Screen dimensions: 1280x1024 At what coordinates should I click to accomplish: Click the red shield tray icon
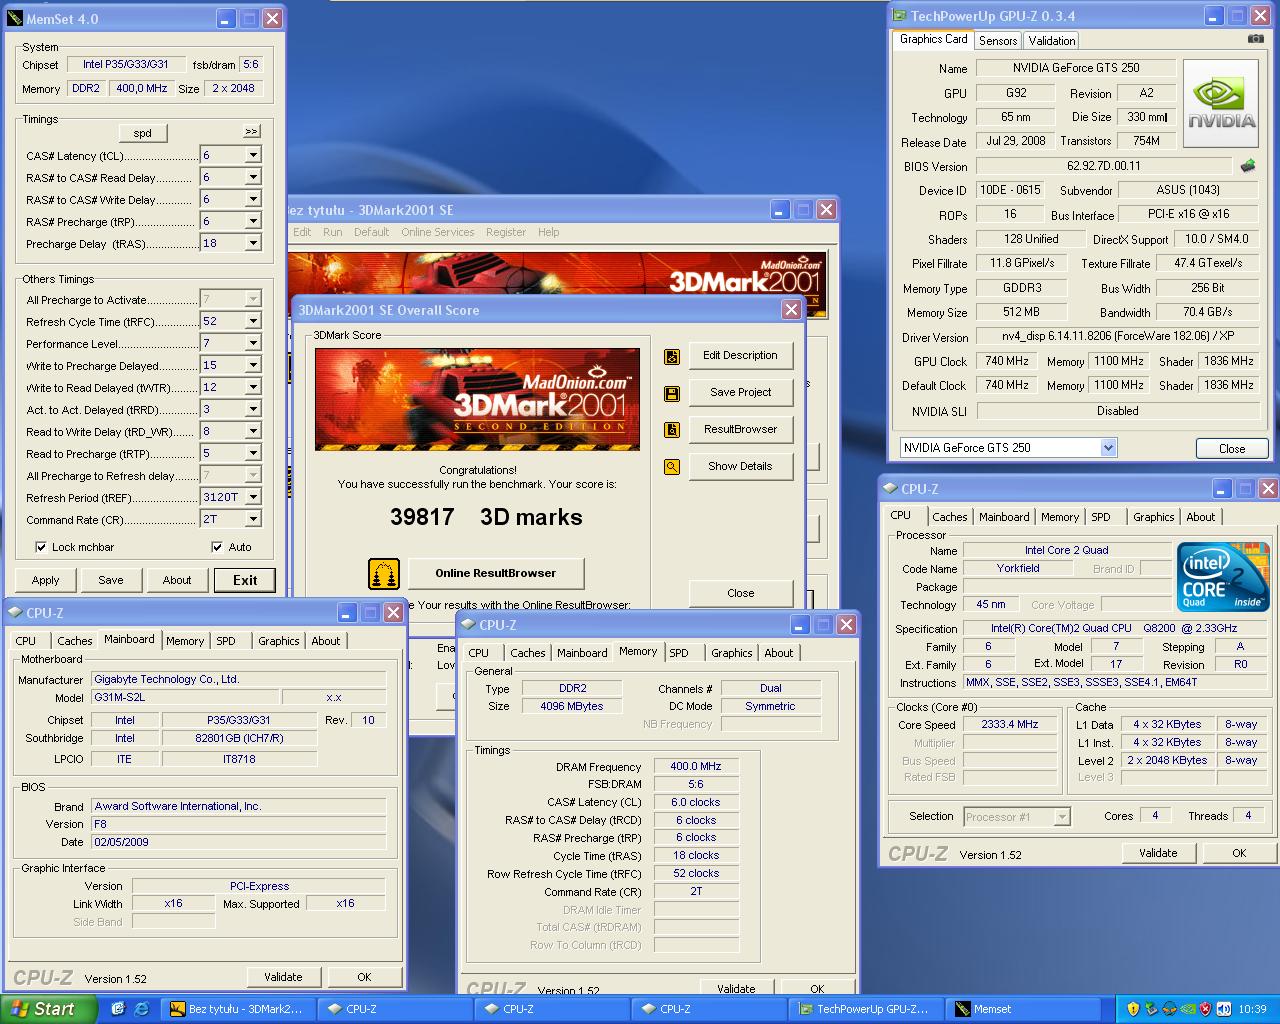pyautogui.click(x=1205, y=1009)
